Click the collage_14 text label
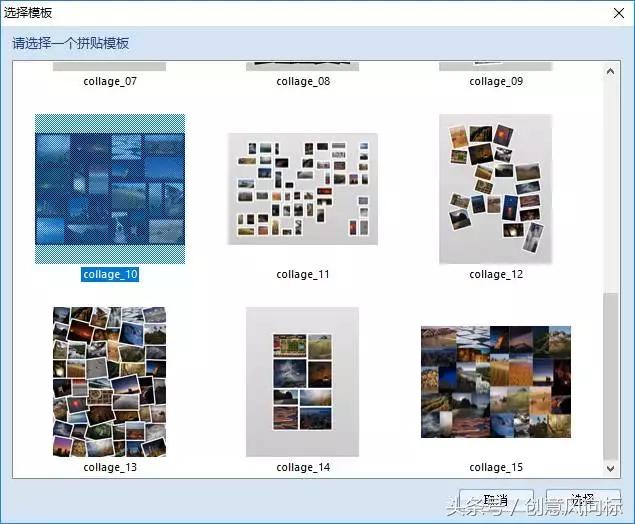 click(302, 467)
